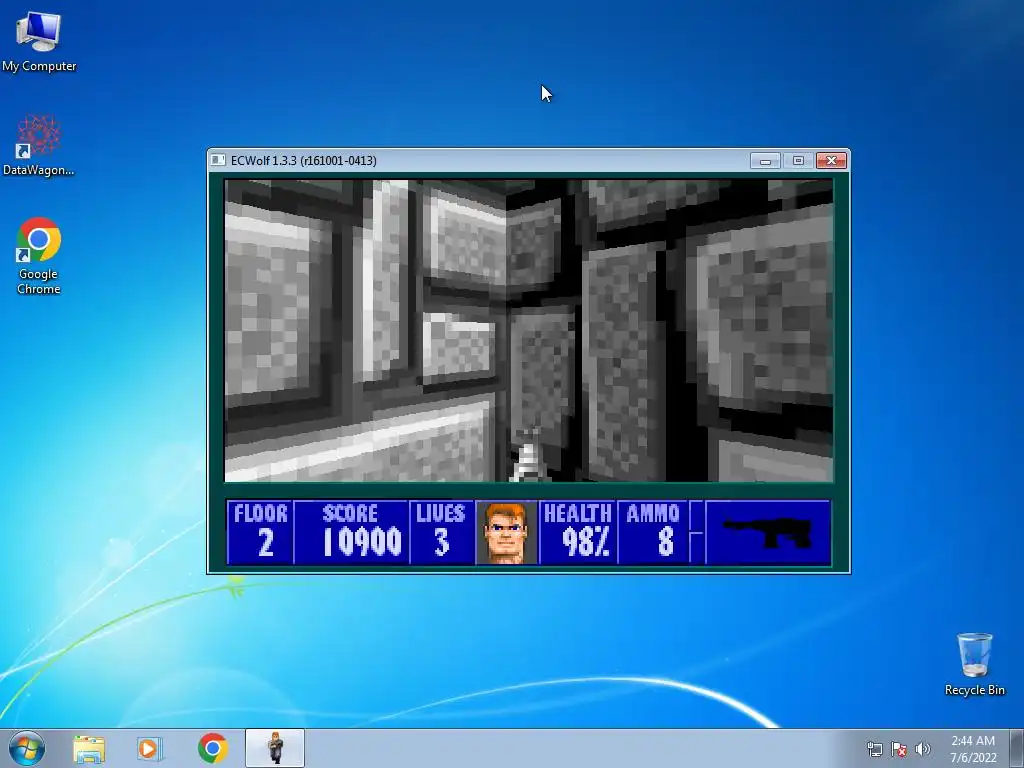
Task: Open File Explorer from the taskbar
Action: click(89, 748)
